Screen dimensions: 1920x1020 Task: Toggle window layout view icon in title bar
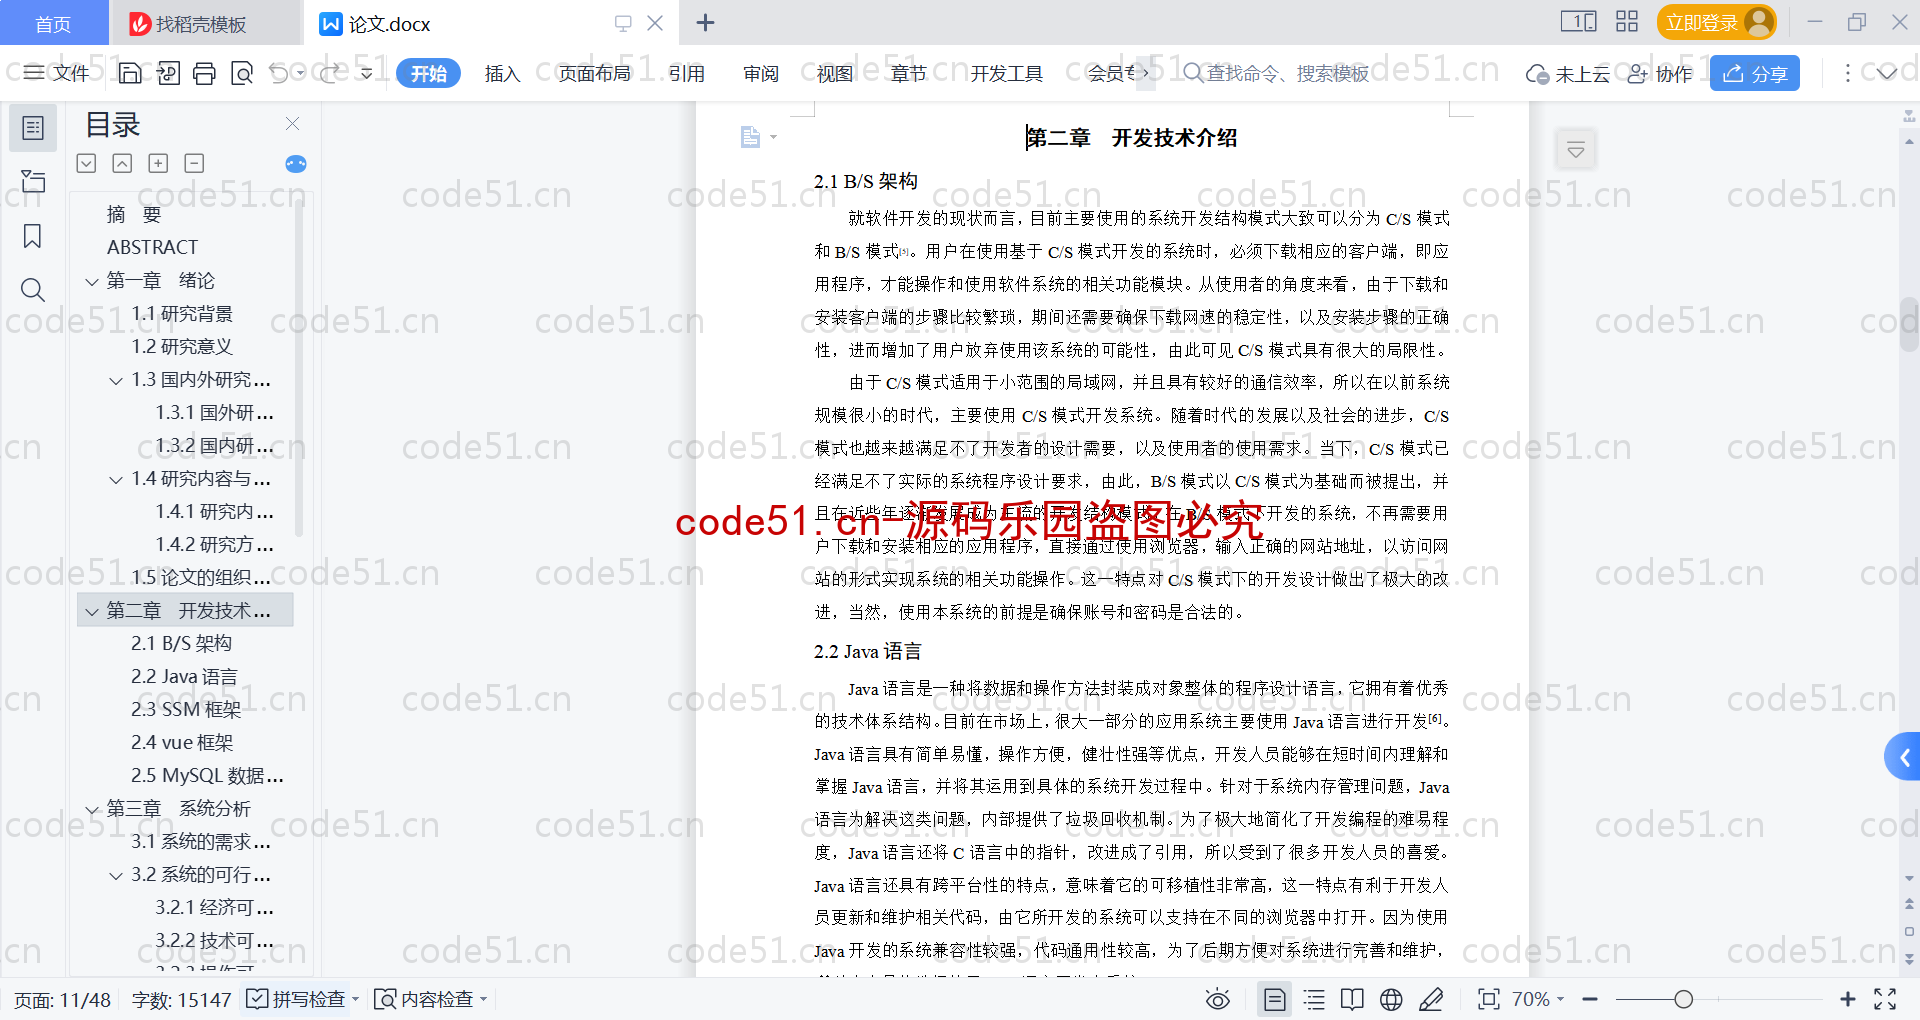coord(1578,22)
